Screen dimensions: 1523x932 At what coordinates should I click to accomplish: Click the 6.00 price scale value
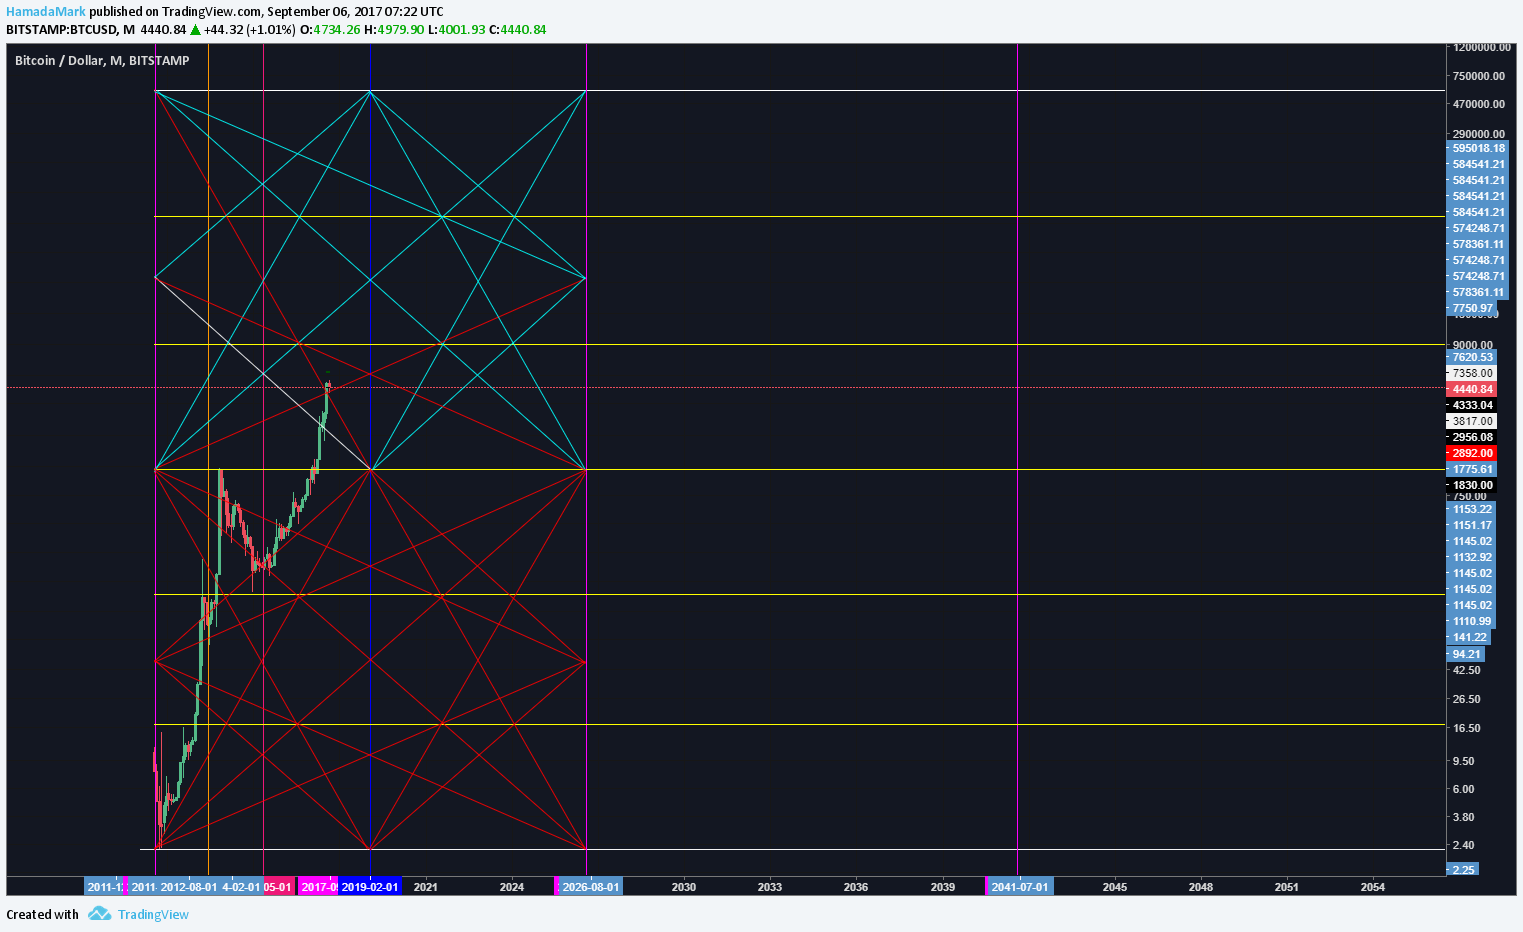coord(1464,789)
